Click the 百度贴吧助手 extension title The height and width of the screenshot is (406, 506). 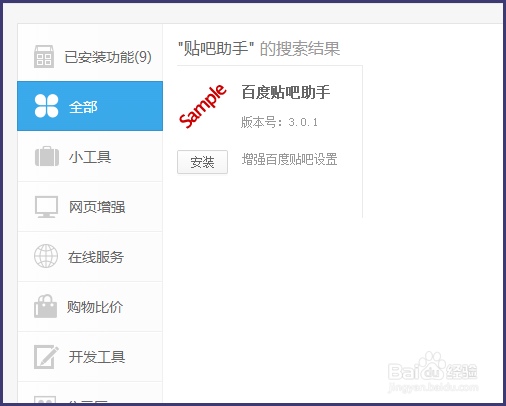click(x=286, y=92)
